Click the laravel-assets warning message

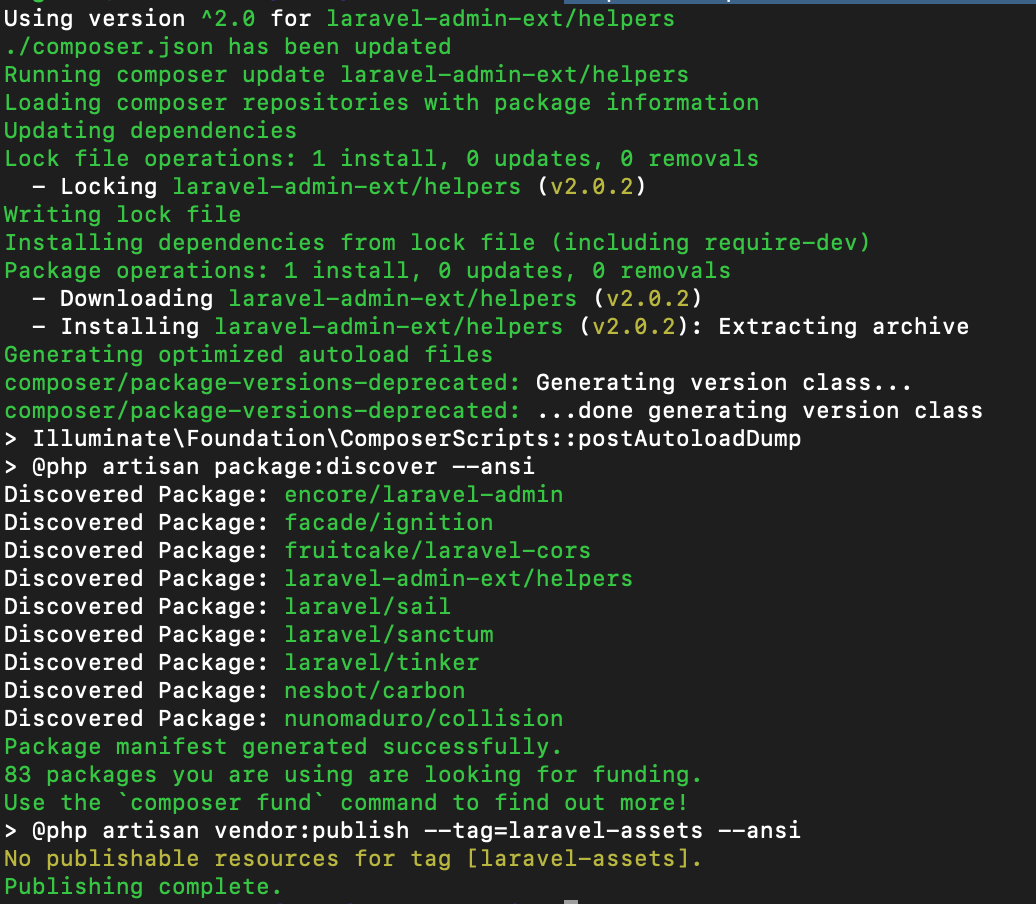[x=350, y=858]
